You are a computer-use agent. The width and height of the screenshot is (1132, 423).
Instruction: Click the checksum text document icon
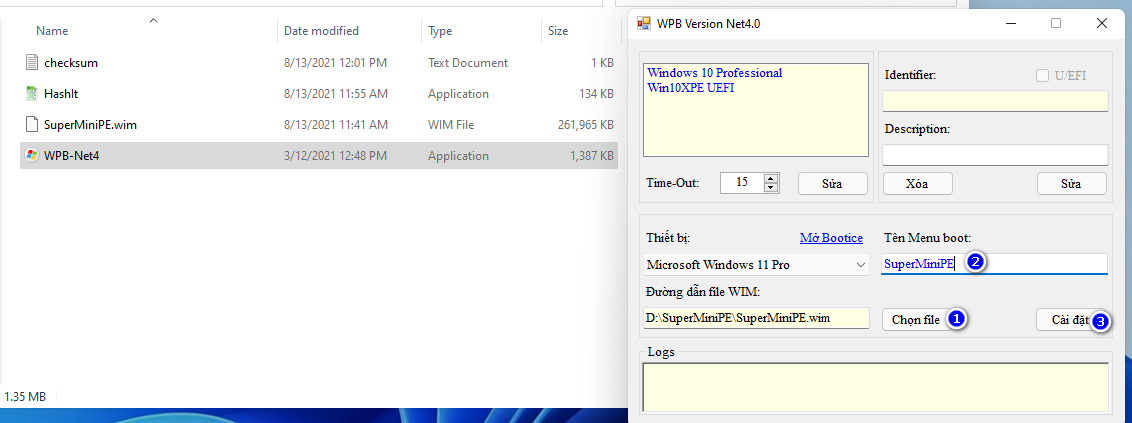click(x=31, y=63)
